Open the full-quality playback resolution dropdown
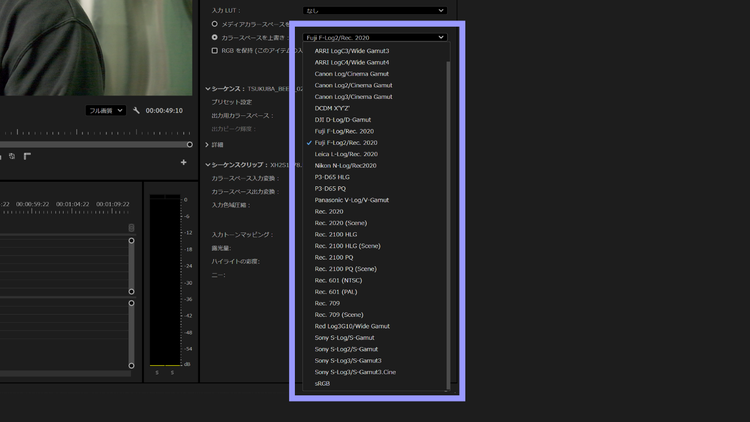750x422 pixels. [105, 111]
